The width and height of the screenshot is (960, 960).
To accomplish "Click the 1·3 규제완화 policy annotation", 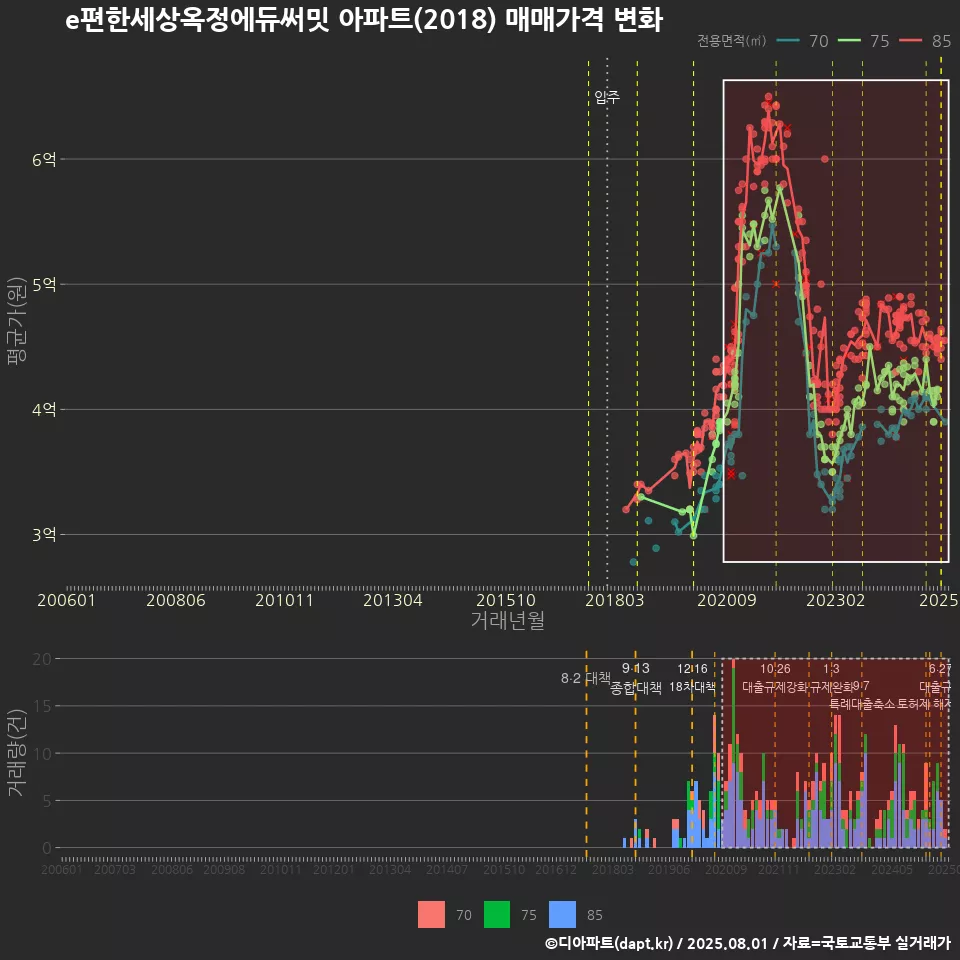I will tap(831, 678).
